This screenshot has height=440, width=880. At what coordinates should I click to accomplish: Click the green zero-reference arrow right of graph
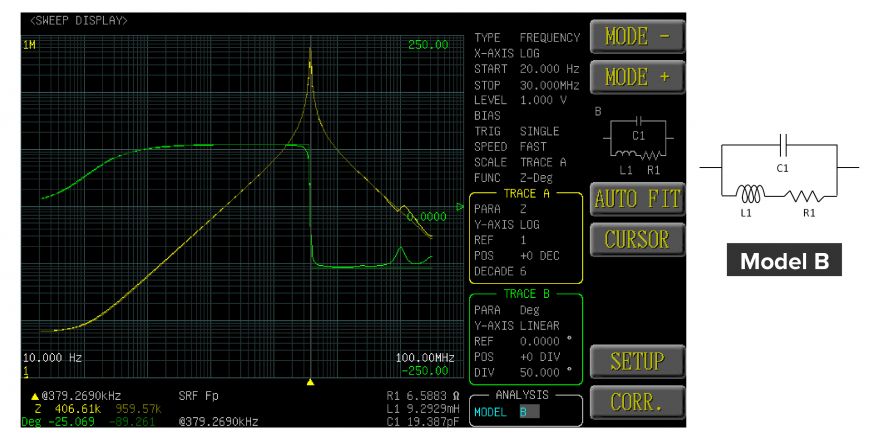pos(459,208)
